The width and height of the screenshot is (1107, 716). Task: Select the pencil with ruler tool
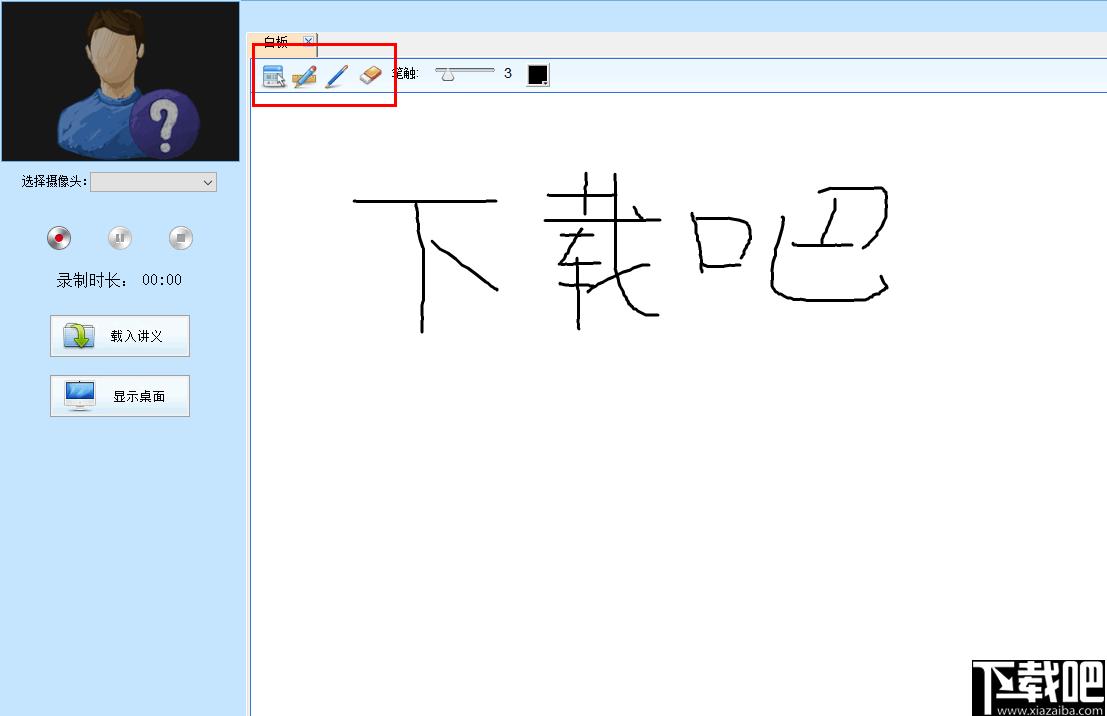[x=305, y=75]
